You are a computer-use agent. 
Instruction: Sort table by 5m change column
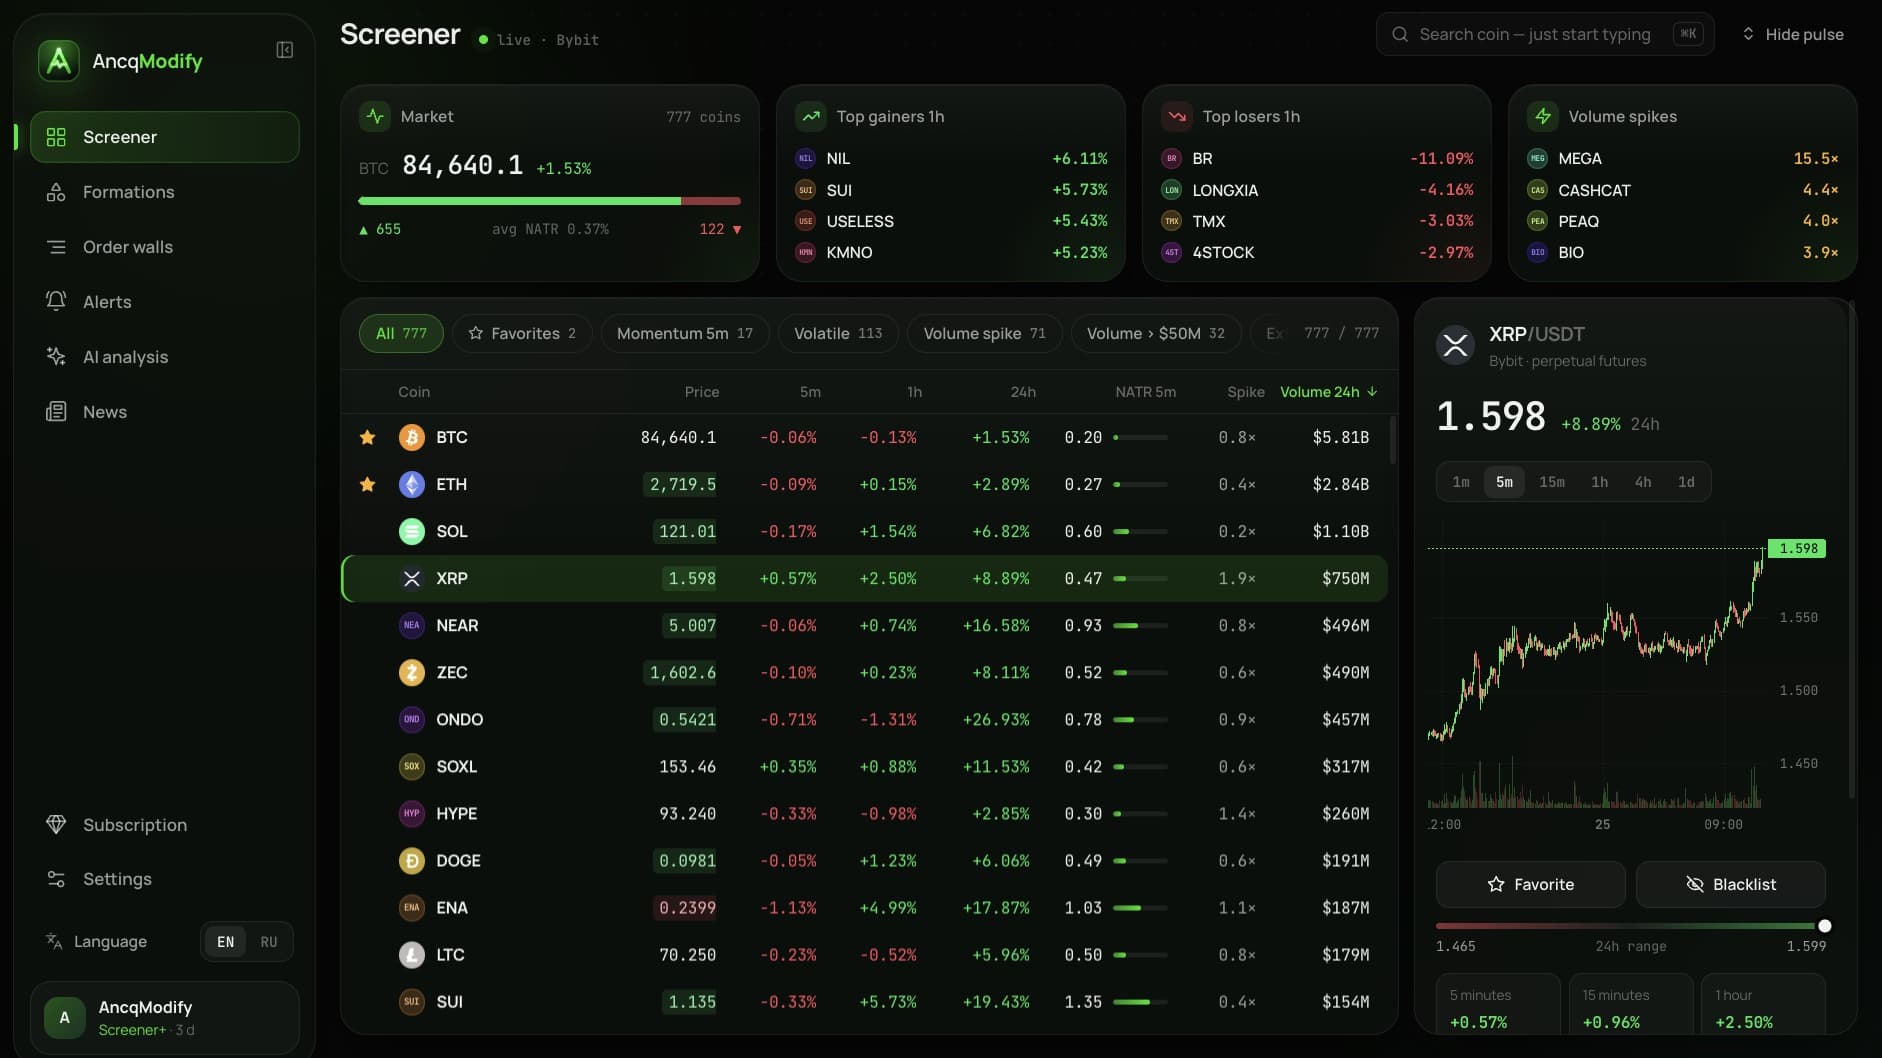pos(810,392)
